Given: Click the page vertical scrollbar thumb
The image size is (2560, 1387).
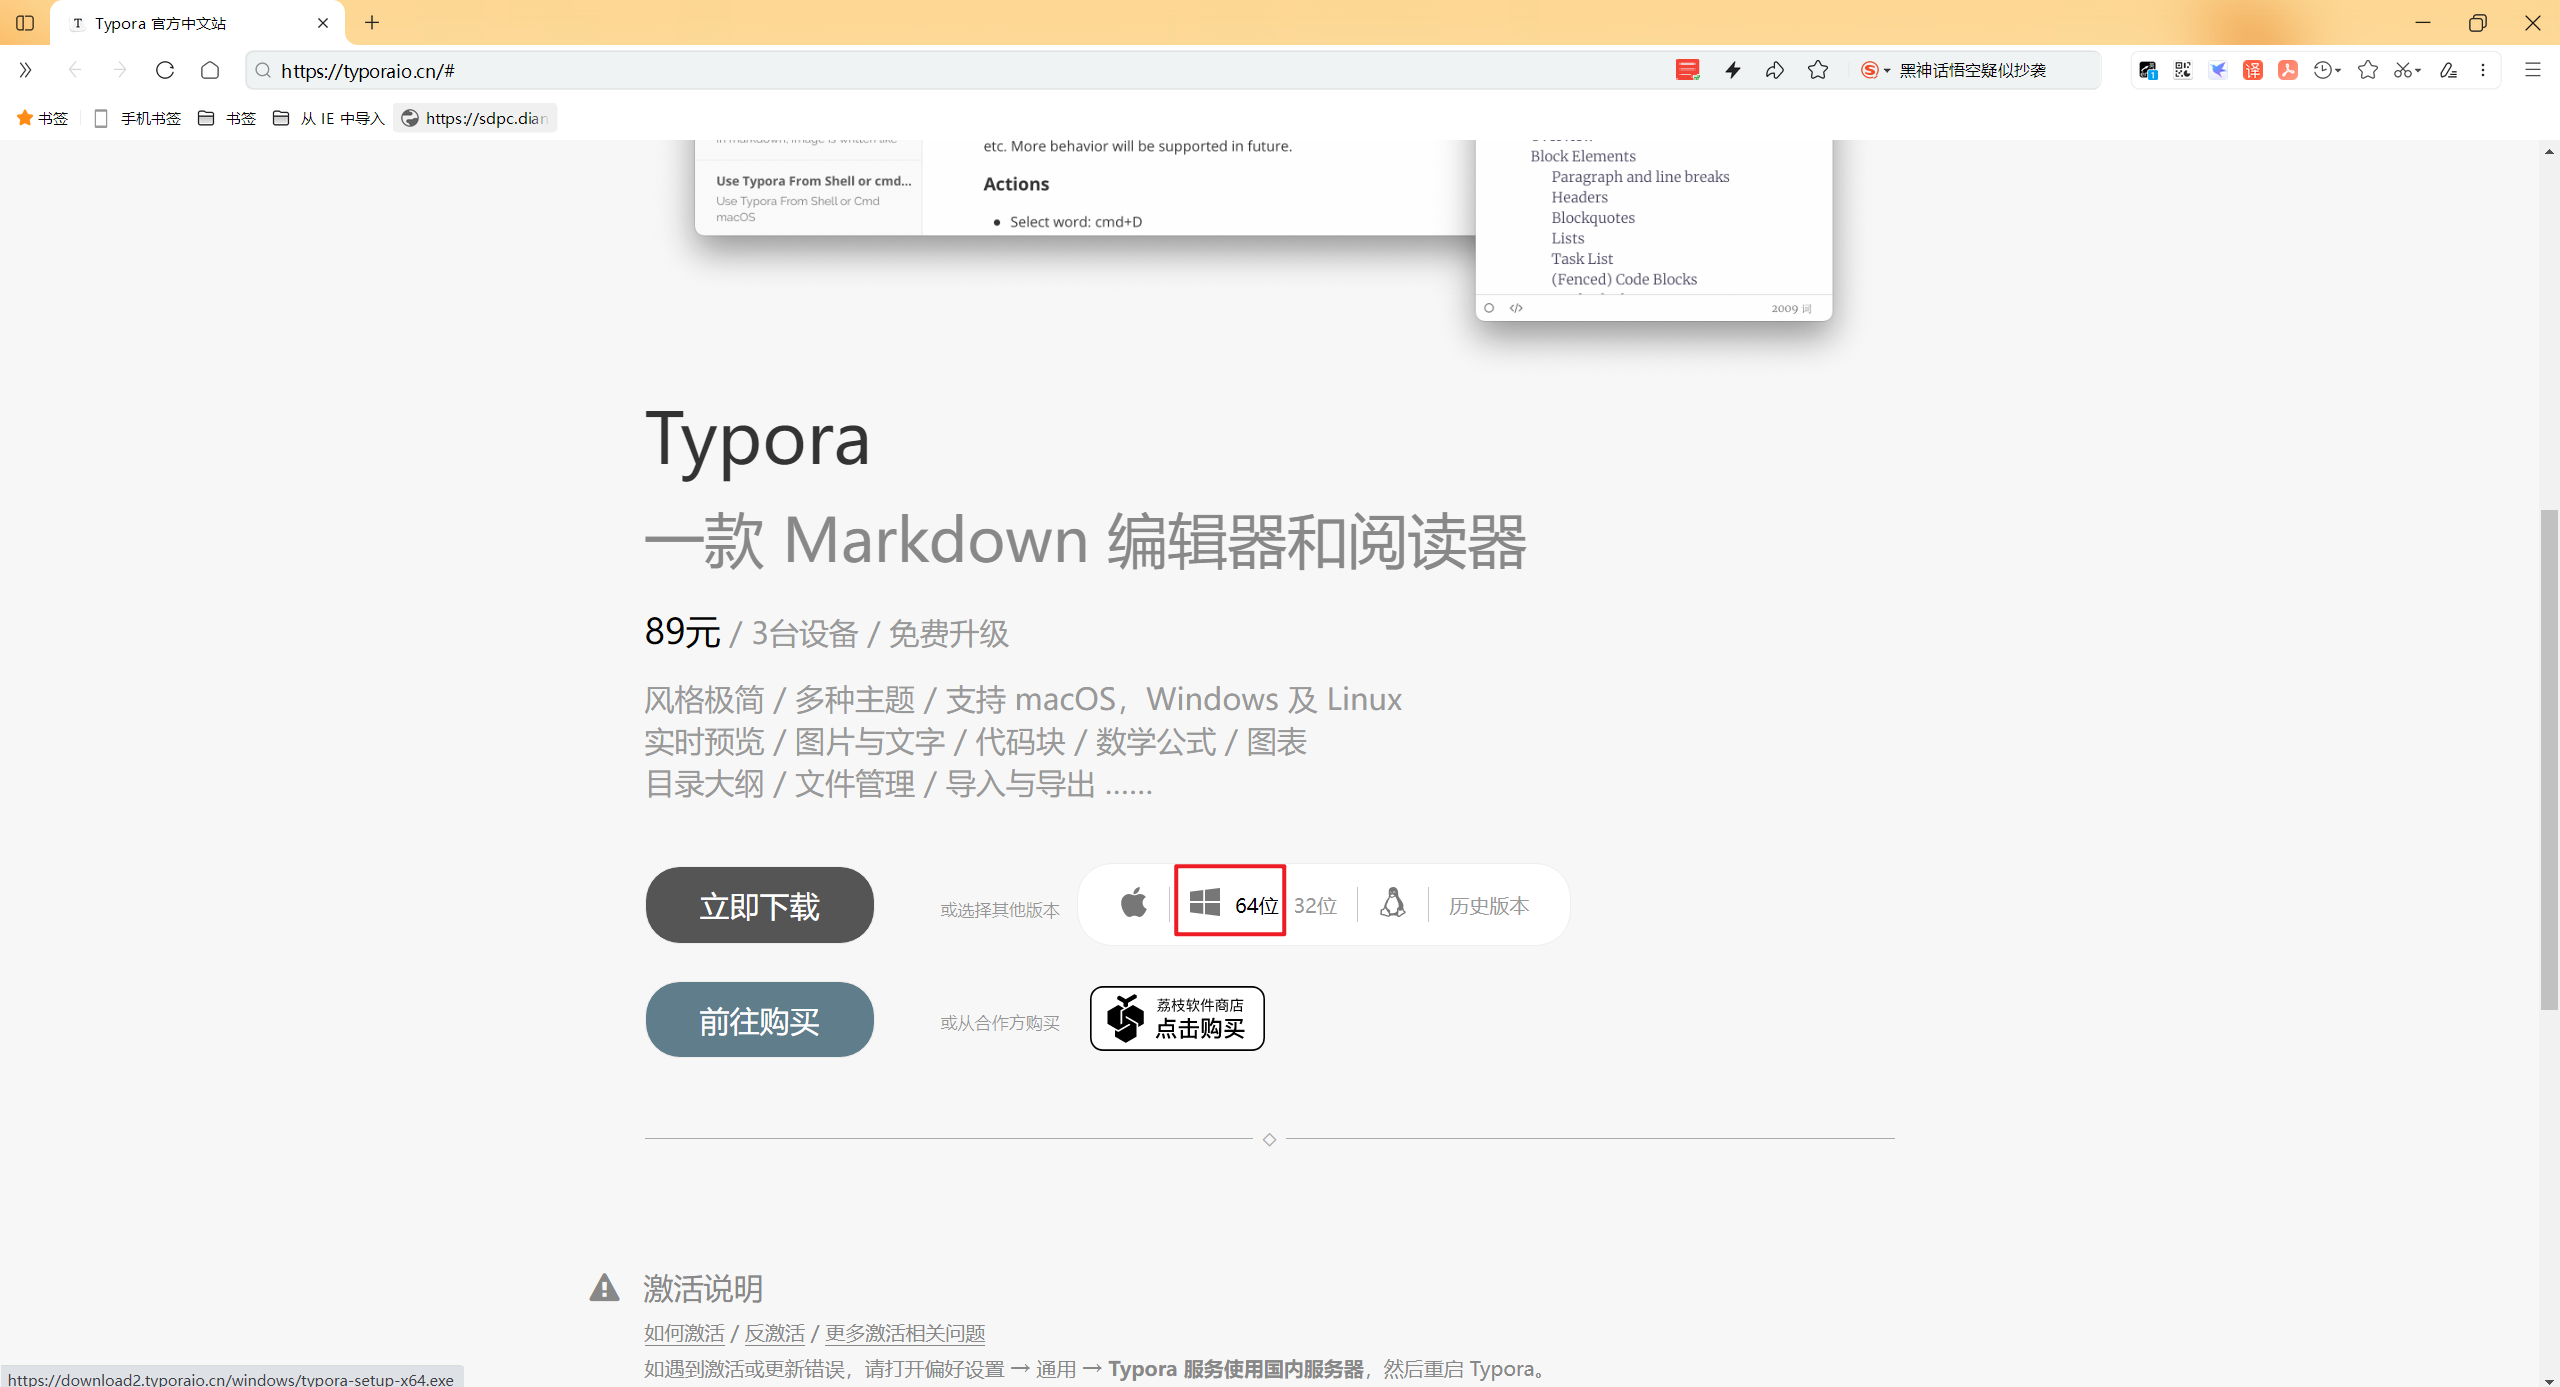Looking at the screenshot, I should 2549,760.
